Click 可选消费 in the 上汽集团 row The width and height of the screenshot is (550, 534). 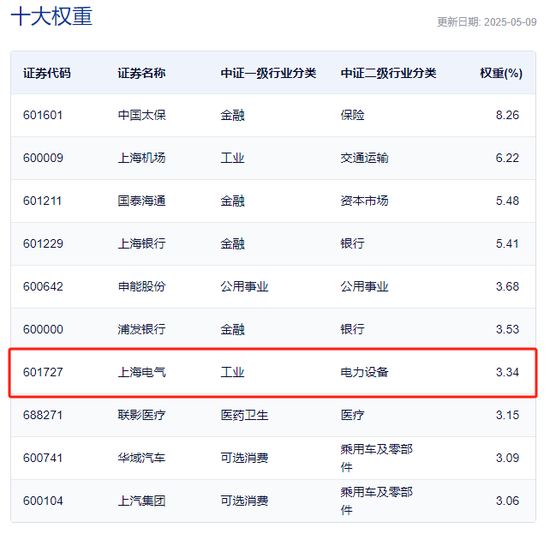click(x=244, y=501)
